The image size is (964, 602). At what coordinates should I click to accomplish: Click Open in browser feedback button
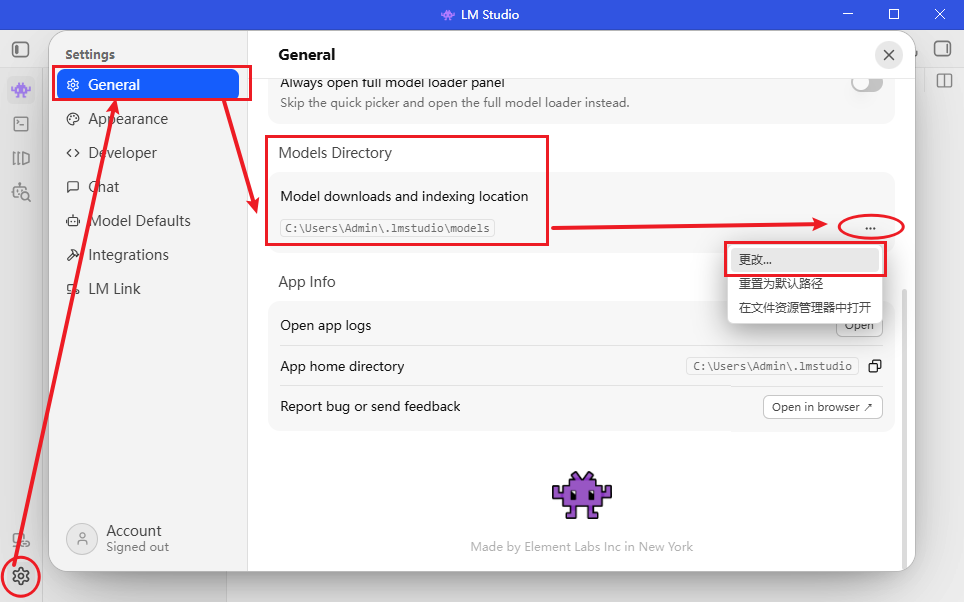(823, 407)
